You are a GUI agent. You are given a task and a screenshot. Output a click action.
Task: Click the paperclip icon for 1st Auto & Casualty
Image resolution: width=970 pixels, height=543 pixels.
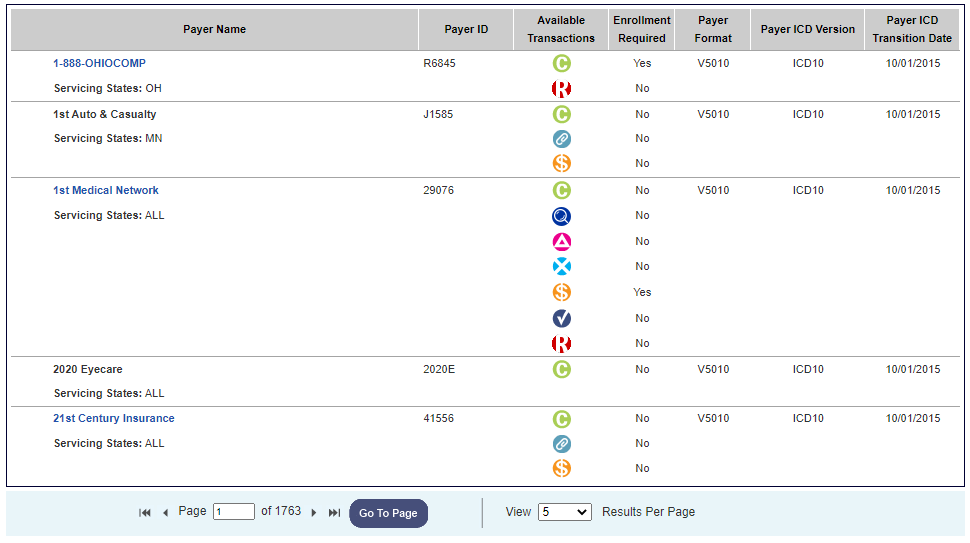562,139
